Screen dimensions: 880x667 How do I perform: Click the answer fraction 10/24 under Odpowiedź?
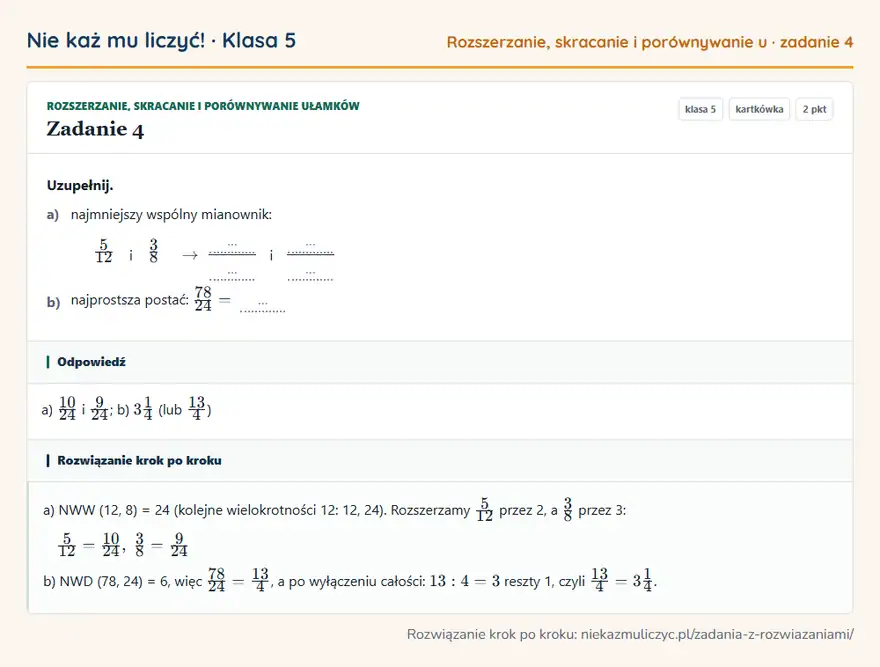pyautogui.click(x=67, y=409)
